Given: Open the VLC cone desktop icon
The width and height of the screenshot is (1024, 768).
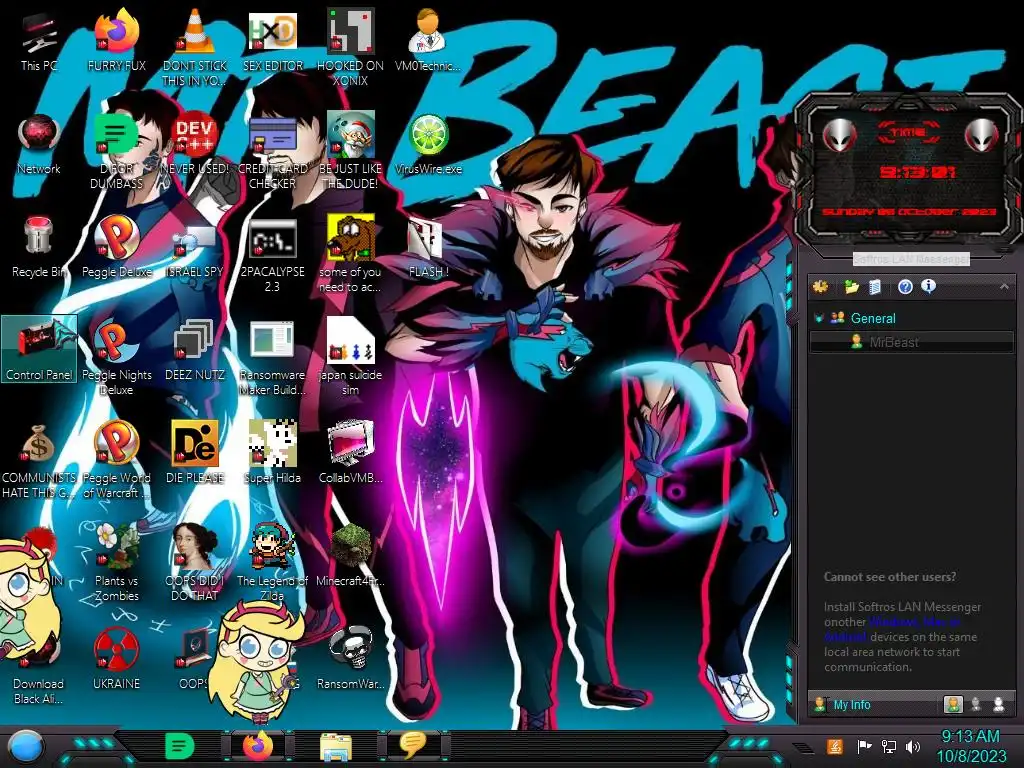Looking at the screenshot, I should pyautogui.click(x=195, y=48).
